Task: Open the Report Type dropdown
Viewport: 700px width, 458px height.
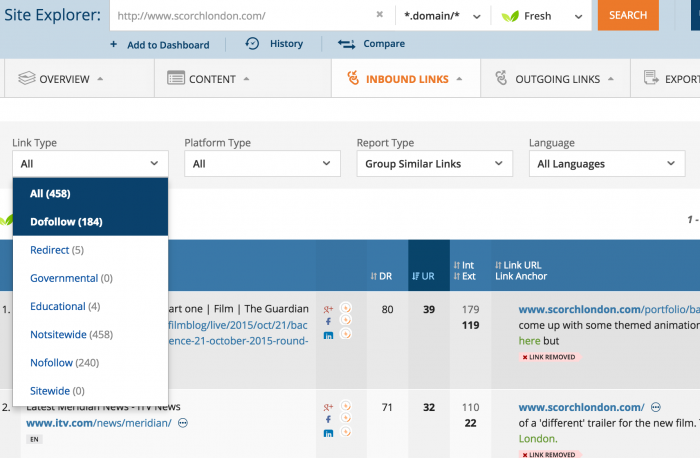Action: (x=434, y=164)
